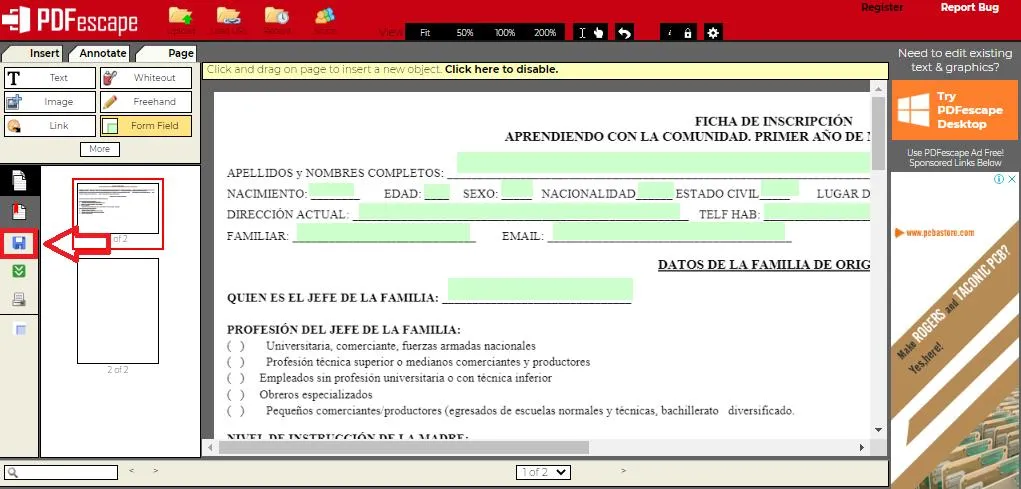1021x489 pixels.
Task: Click the search input field
Action: pyautogui.click(x=61, y=473)
